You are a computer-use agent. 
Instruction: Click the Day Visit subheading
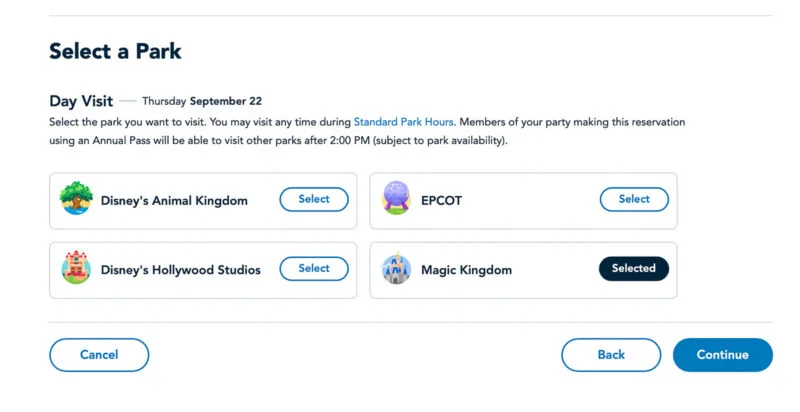[81, 101]
